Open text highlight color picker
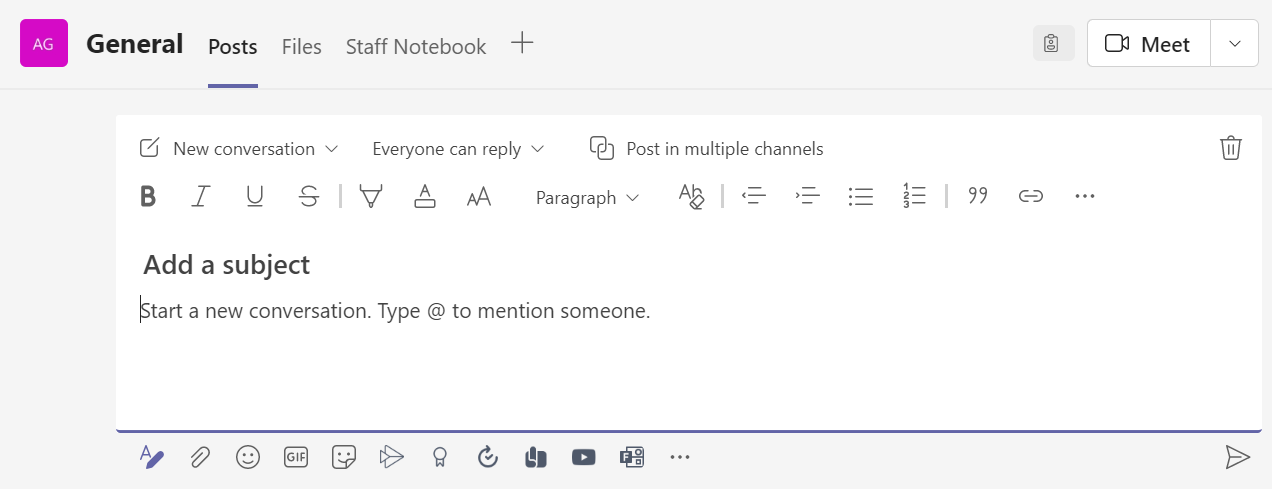The image size is (1272, 489). pyautogui.click(x=371, y=197)
